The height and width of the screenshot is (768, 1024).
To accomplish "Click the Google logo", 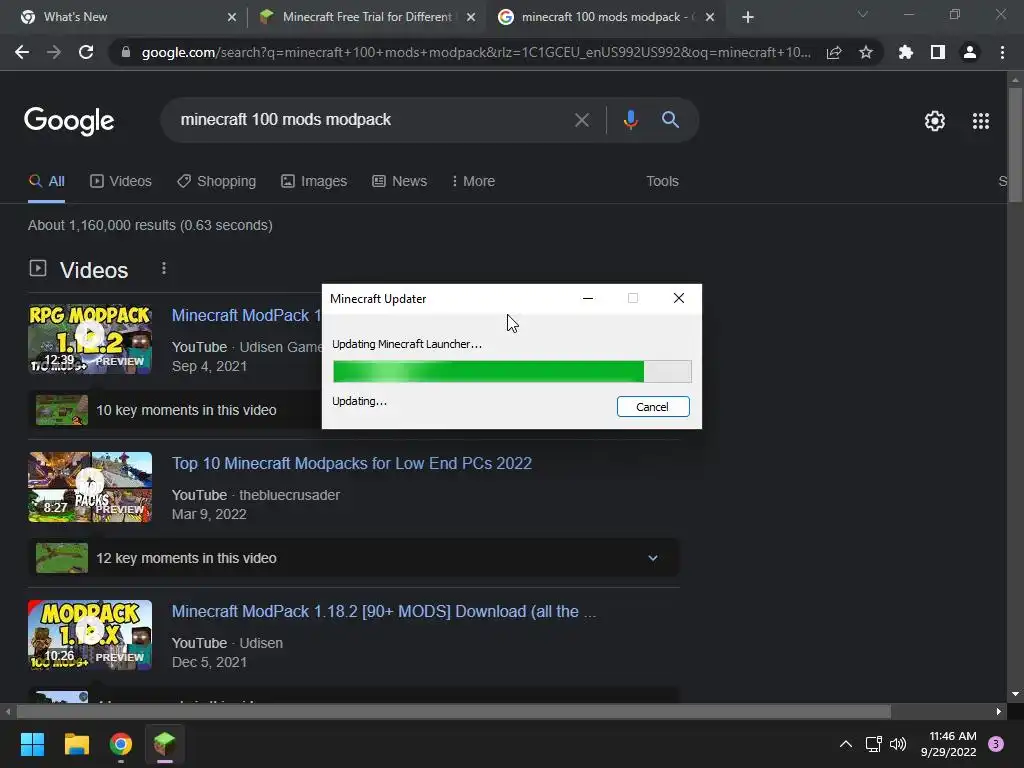I will [69, 121].
